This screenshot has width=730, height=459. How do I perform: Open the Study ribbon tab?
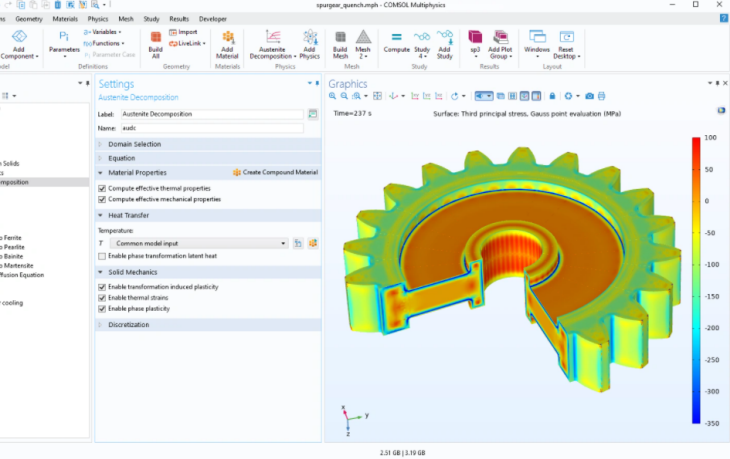tap(151, 19)
